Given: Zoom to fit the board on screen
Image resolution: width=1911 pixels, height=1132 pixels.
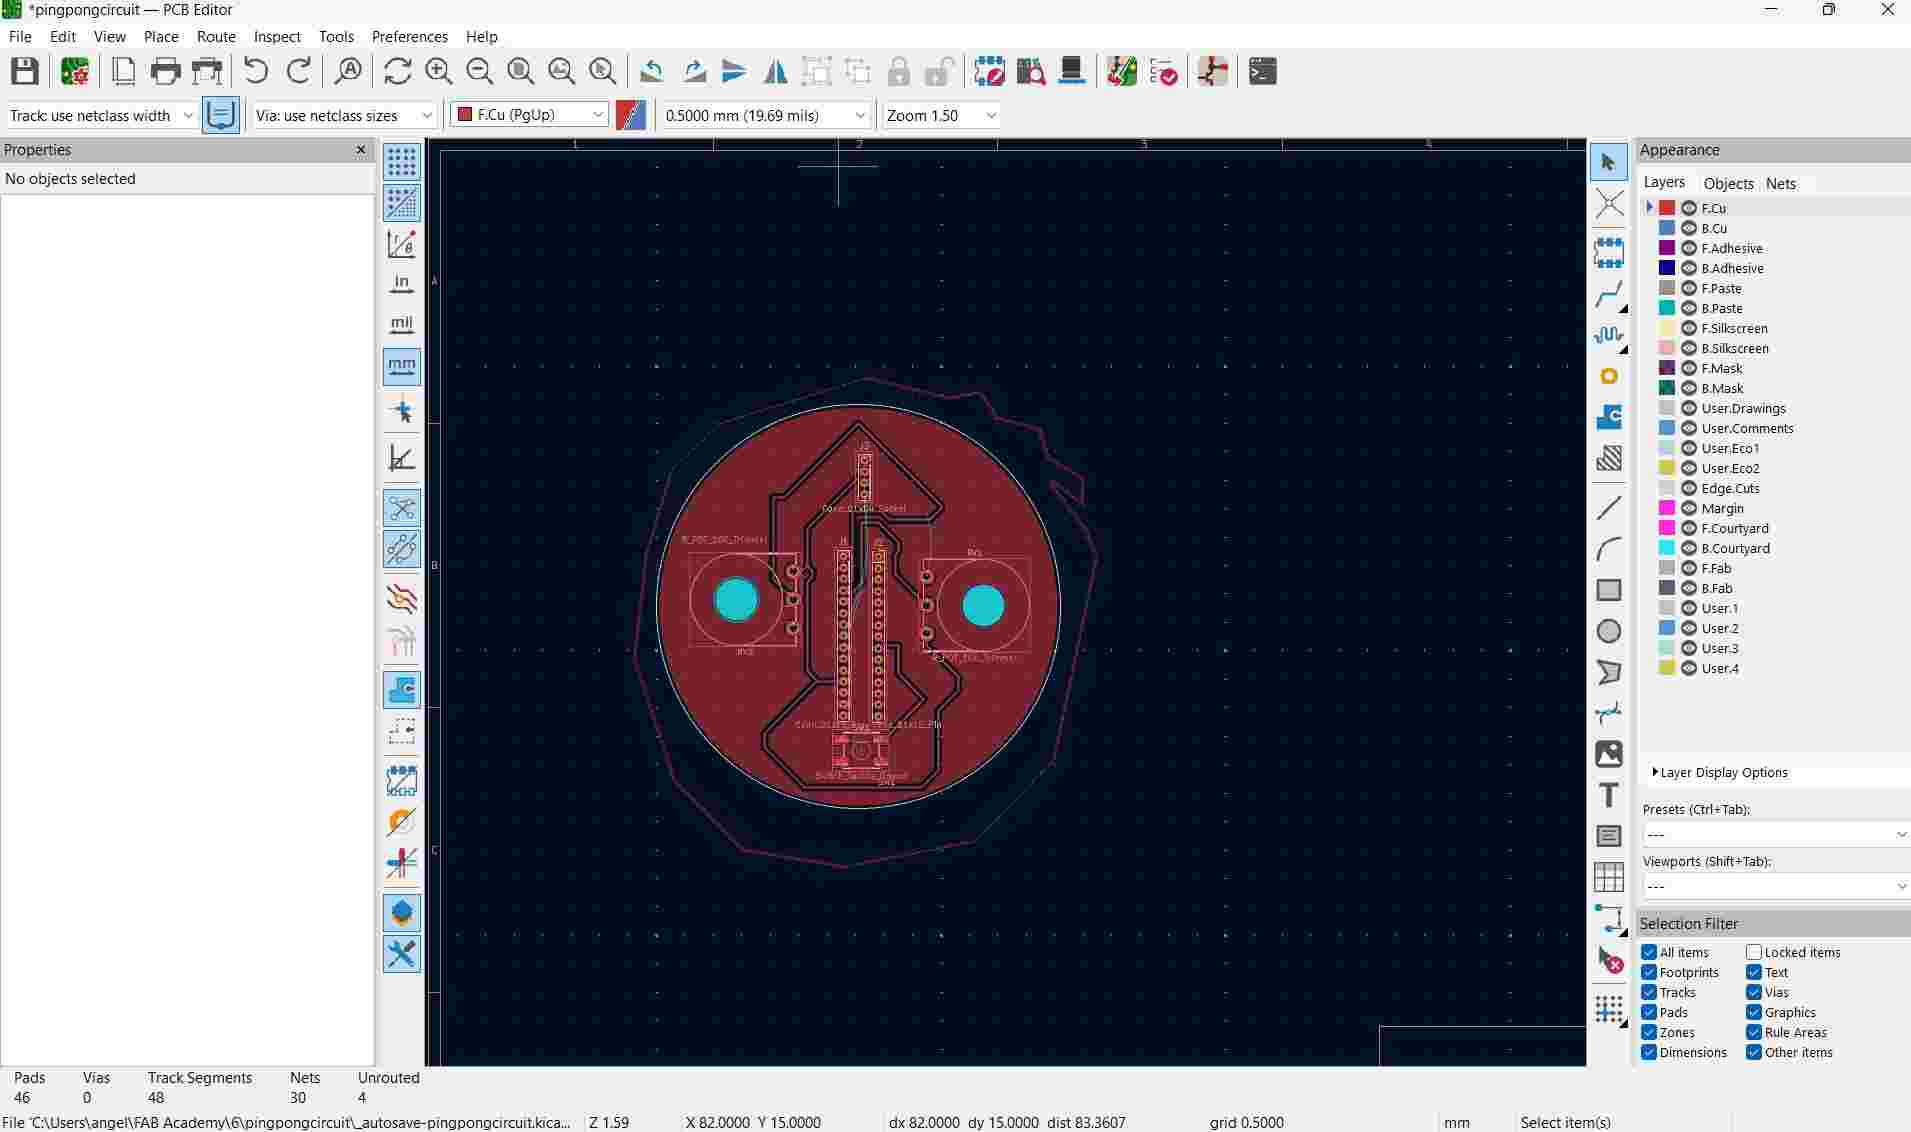Looking at the screenshot, I should (x=519, y=71).
